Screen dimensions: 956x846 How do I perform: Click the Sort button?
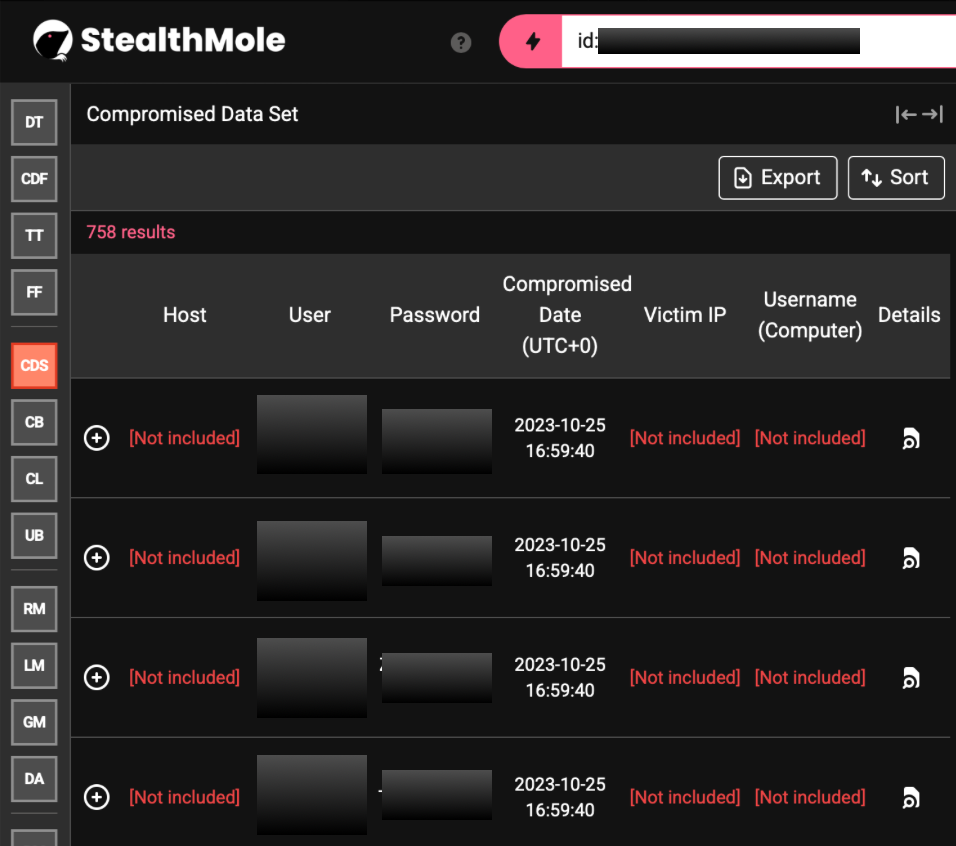click(895, 178)
